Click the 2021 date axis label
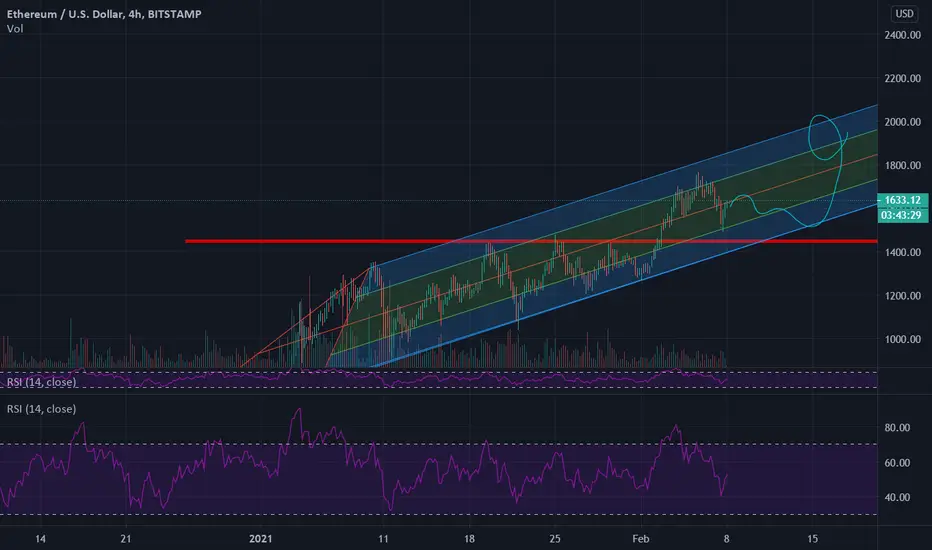Screen dimensions: 932x550 point(260,539)
